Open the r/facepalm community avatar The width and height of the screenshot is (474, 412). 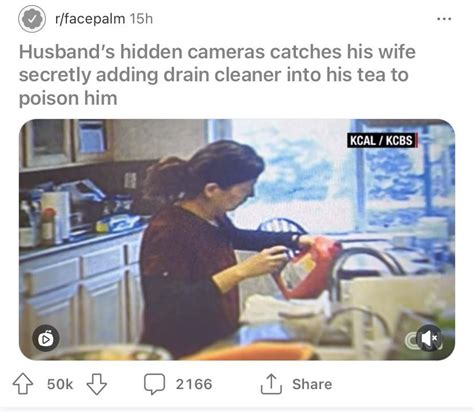pyautogui.click(x=32, y=19)
